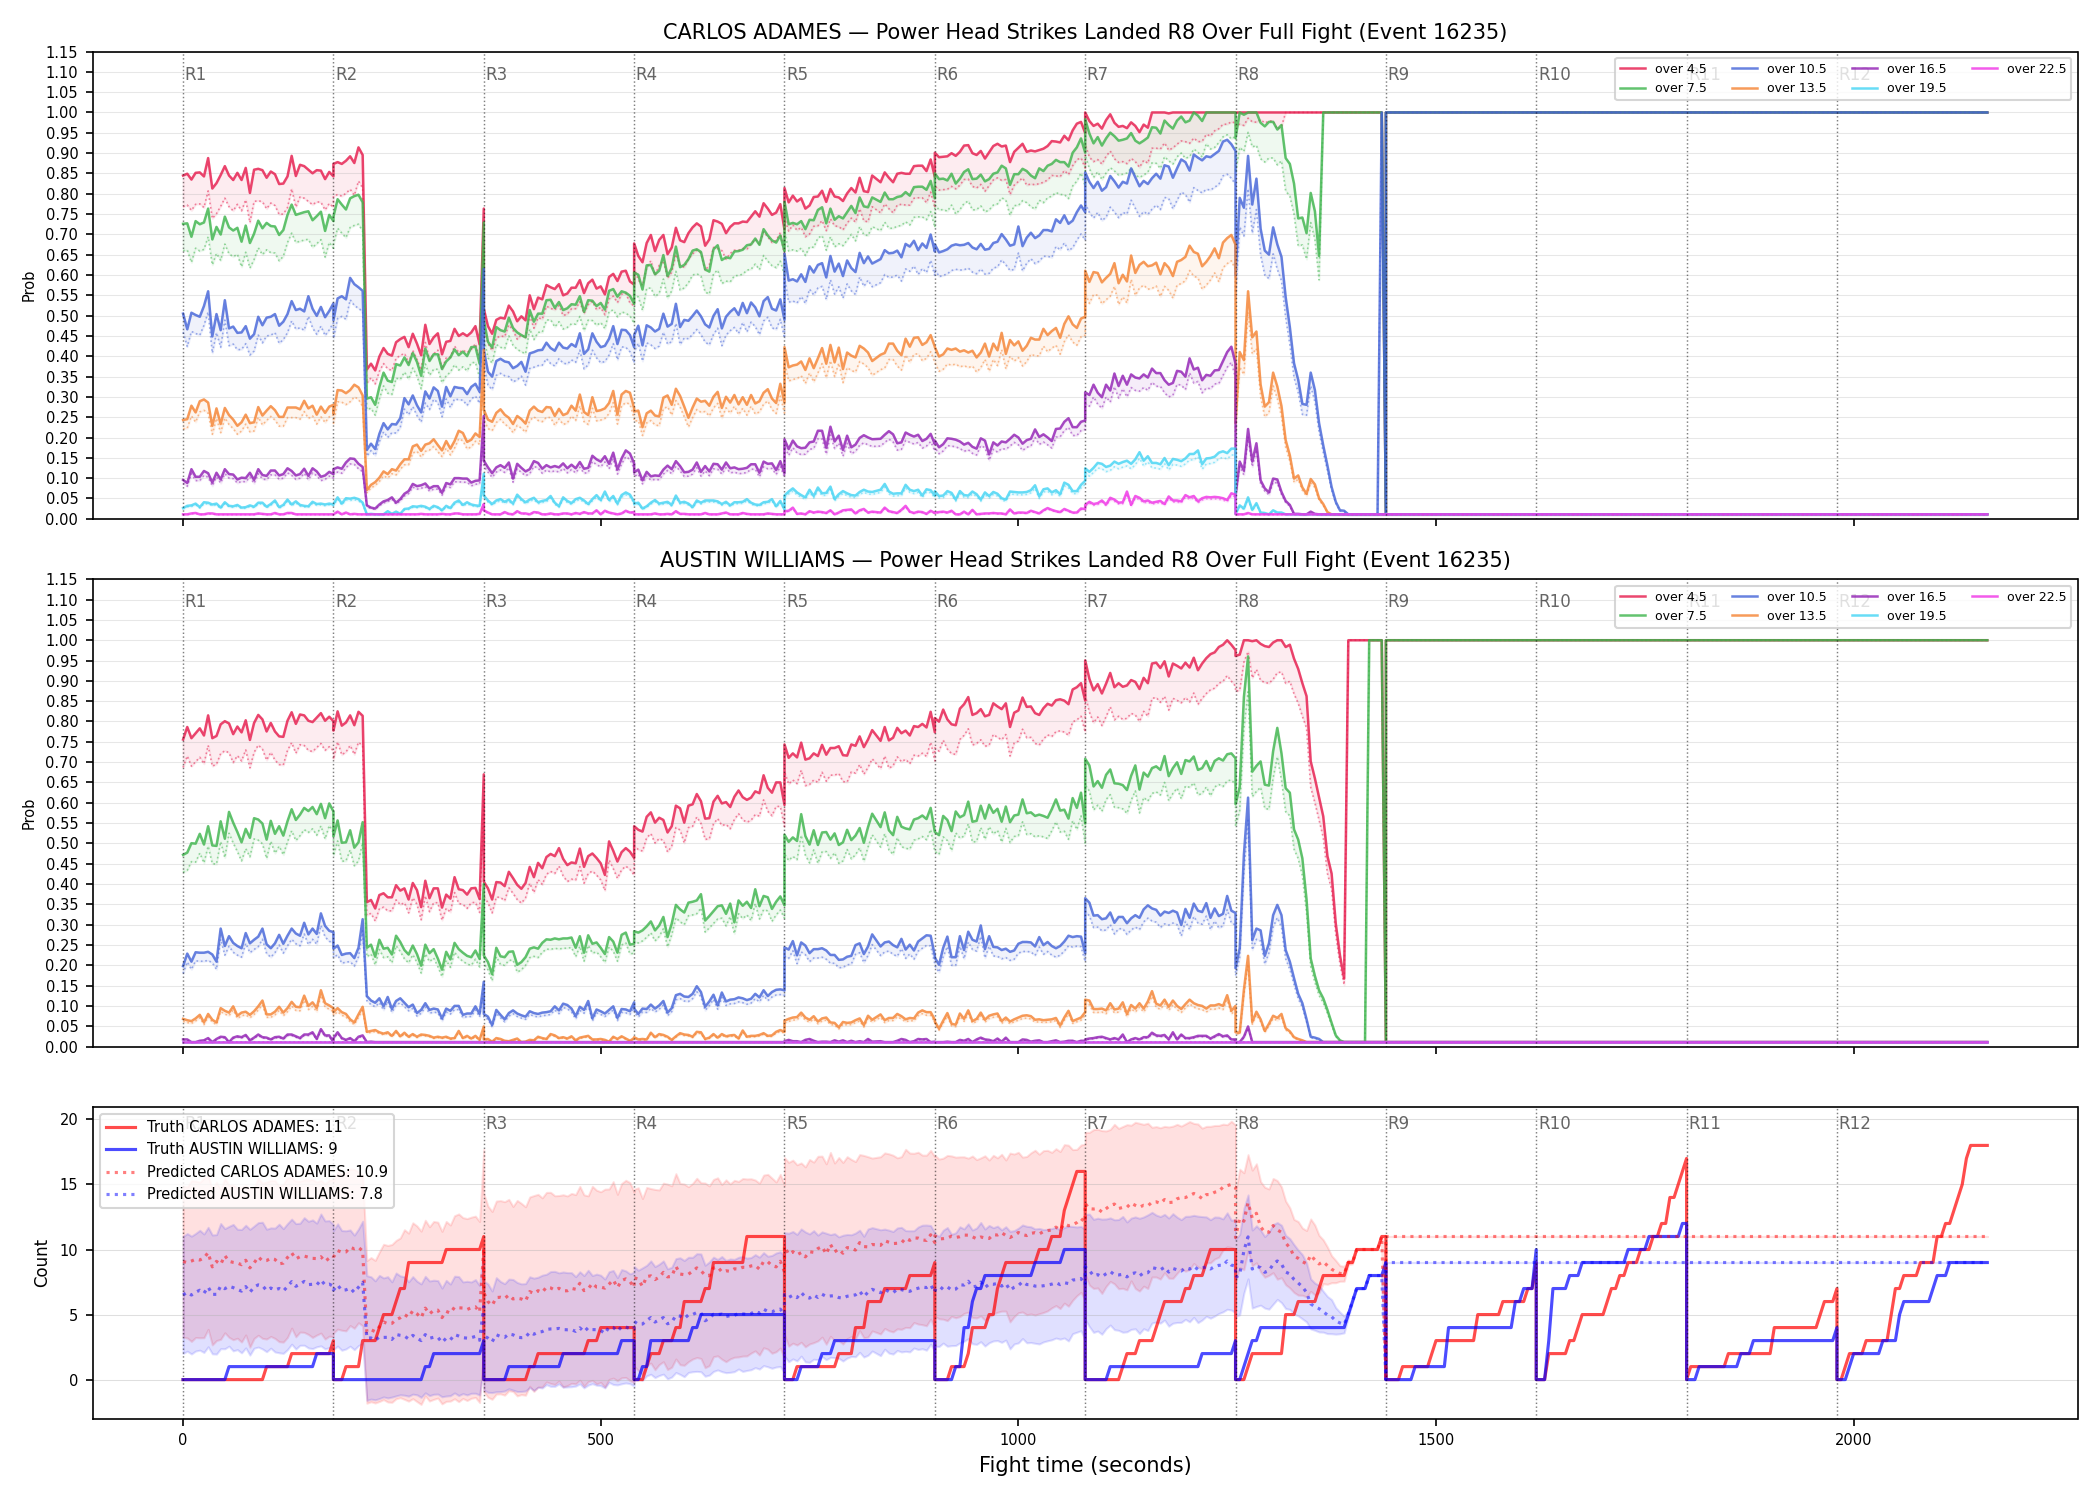Click the 'Prob' y-axis label of top chart

click(x=29, y=287)
